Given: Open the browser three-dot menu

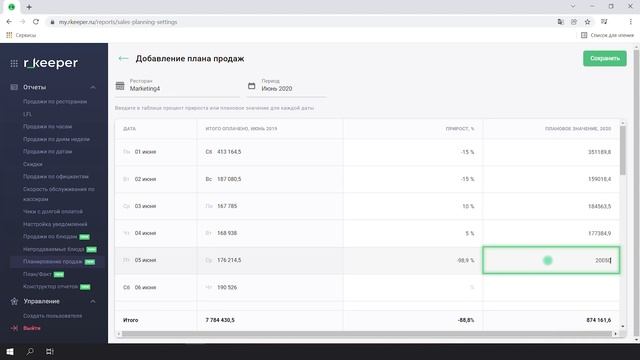Looking at the screenshot, I should pos(631,22).
